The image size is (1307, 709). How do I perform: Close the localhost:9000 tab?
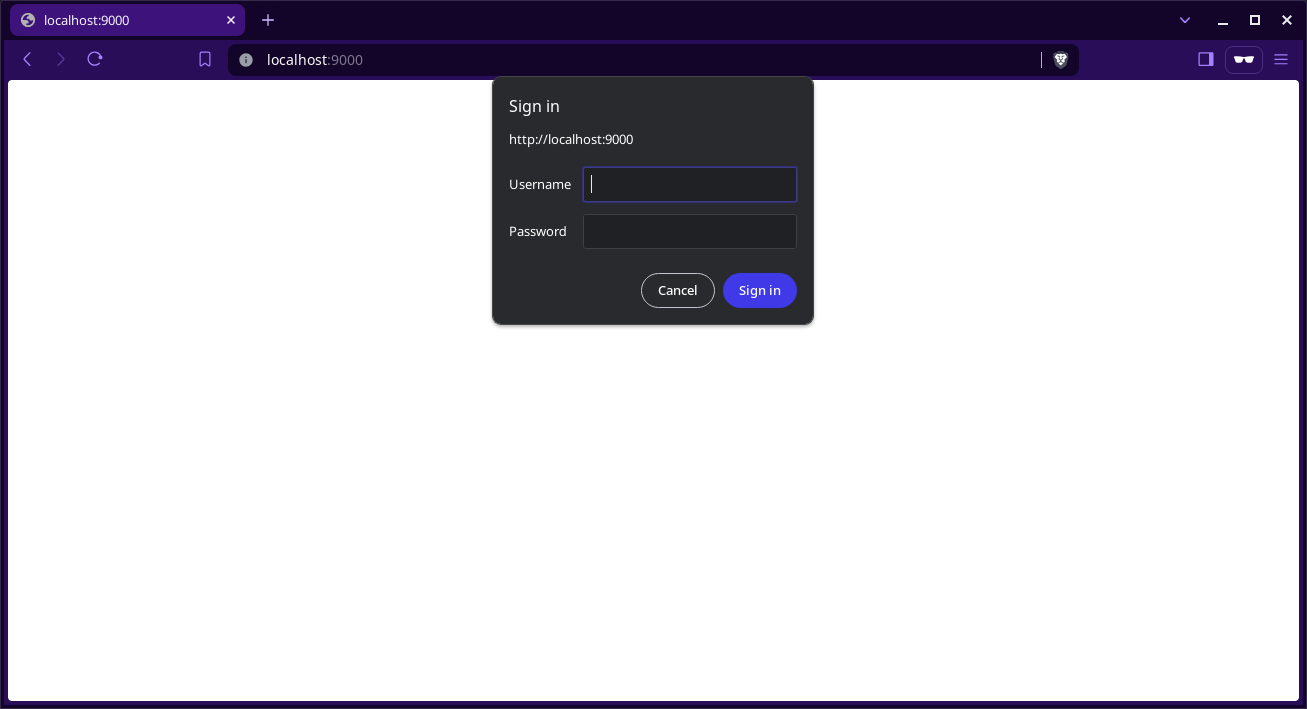point(231,20)
